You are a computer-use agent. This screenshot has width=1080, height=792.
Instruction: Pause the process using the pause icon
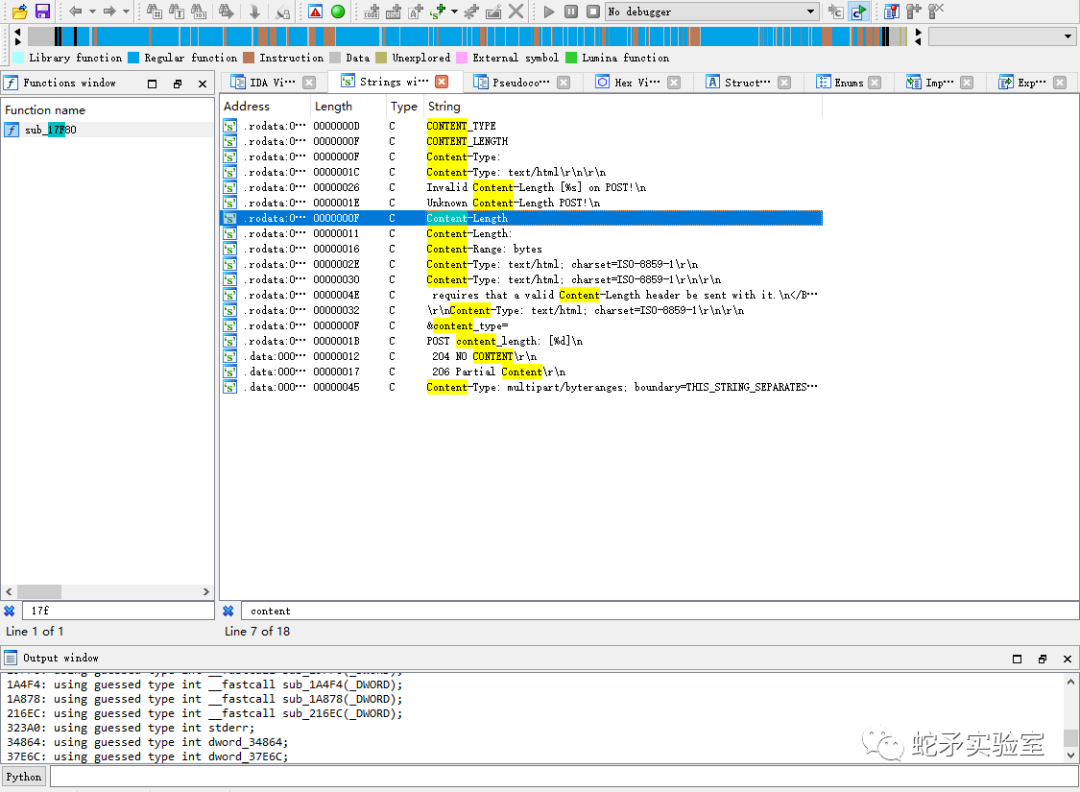tap(570, 11)
